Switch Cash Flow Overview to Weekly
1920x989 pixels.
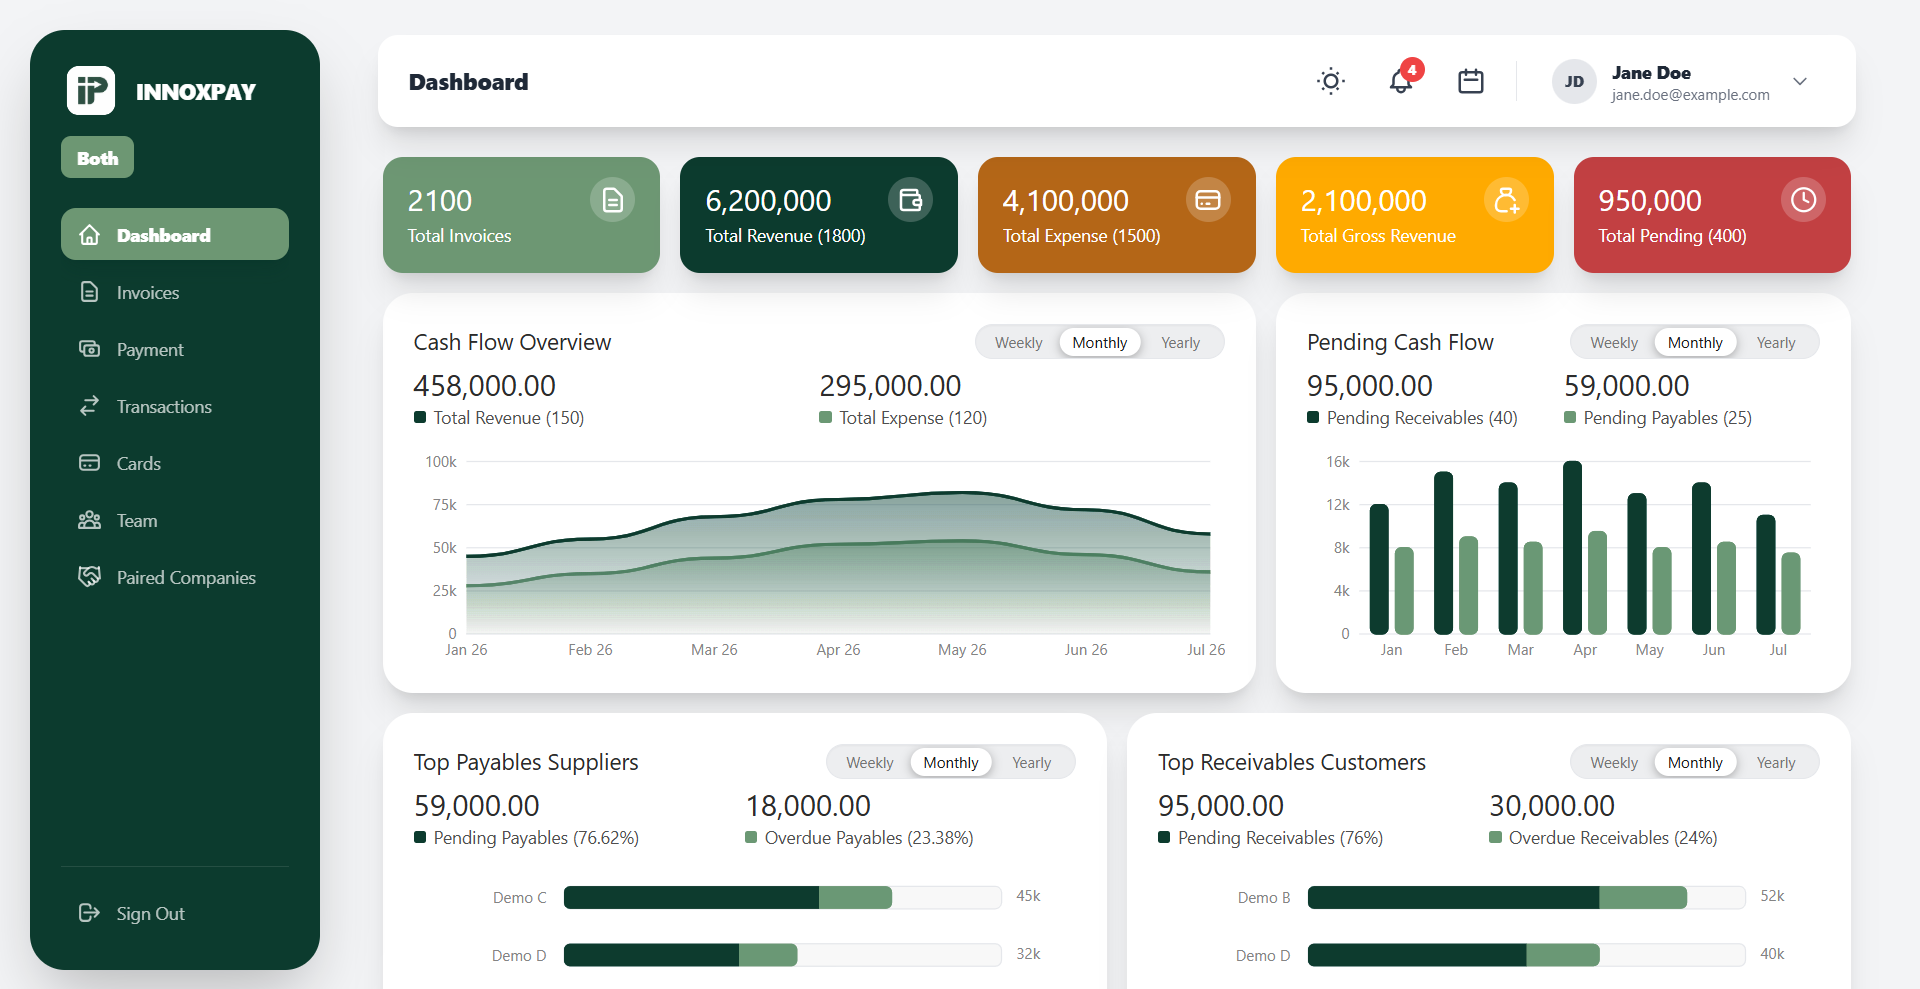tap(1018, 343)
